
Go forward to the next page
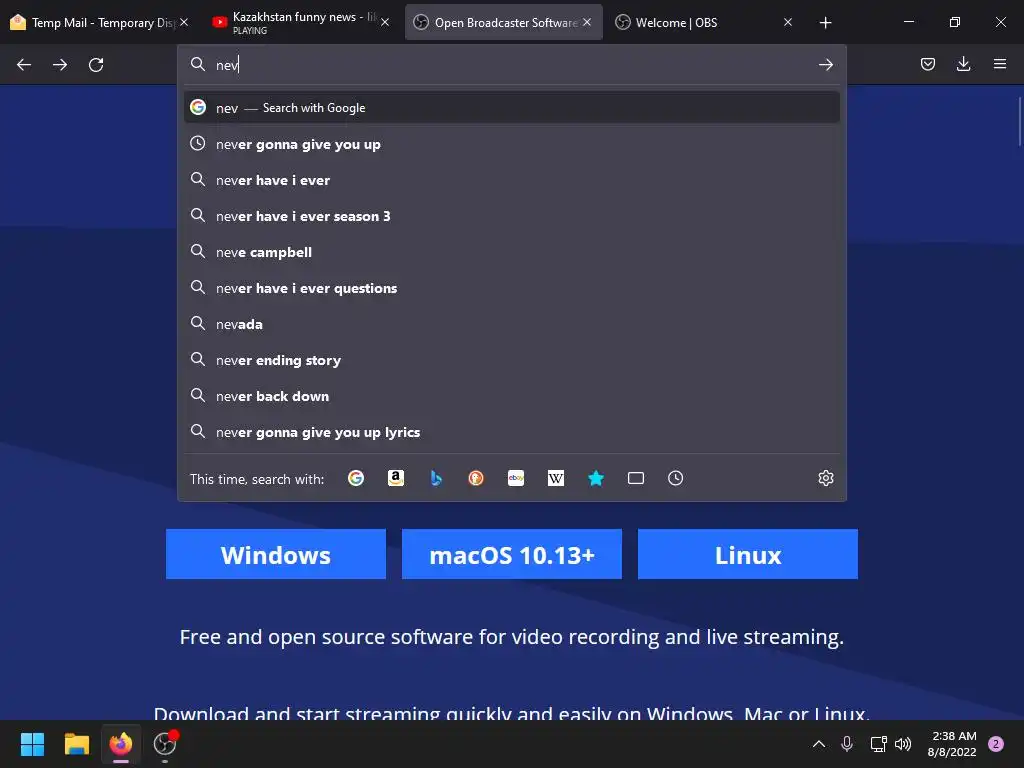point(60,65)
